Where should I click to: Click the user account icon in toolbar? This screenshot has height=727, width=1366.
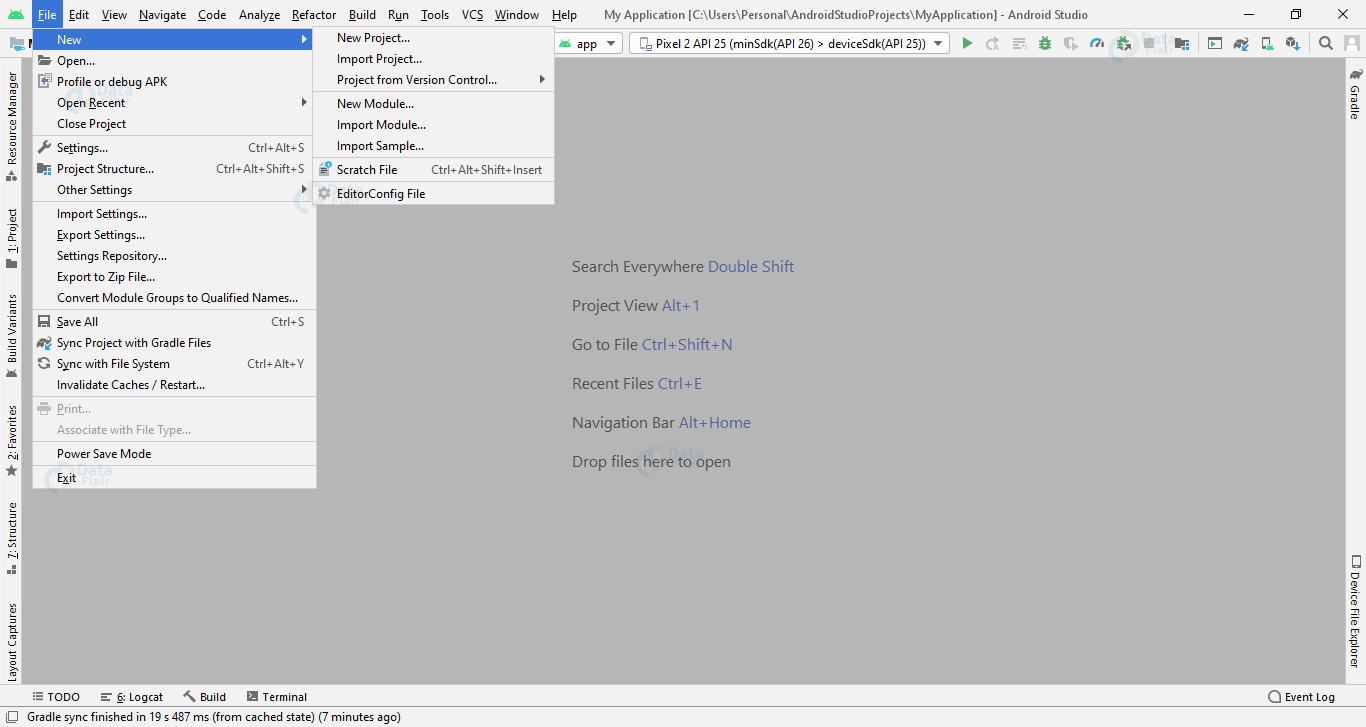(x=1352, y=43)
